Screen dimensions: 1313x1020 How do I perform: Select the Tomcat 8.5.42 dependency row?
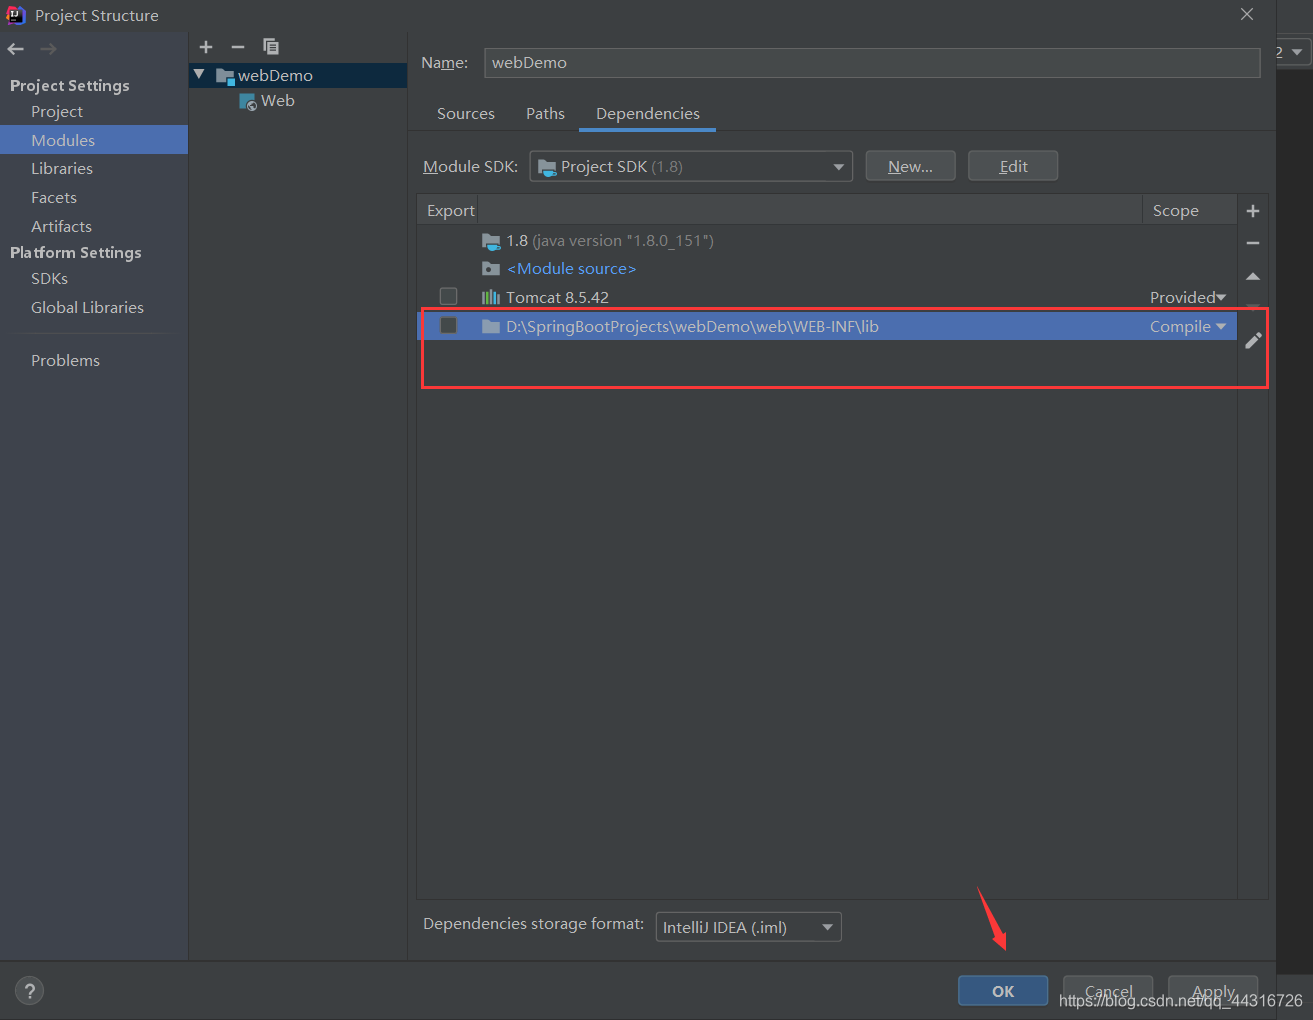(x=827, y=297)
